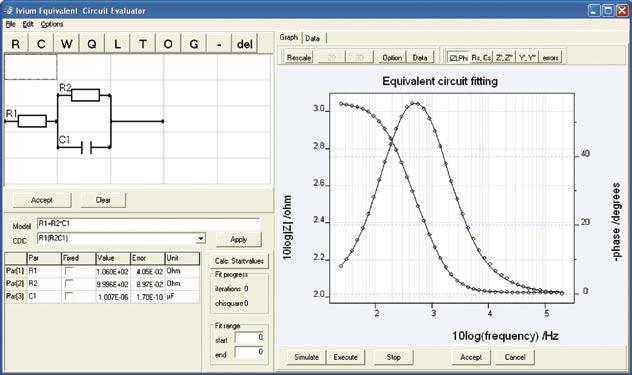Screen dimensions: 632x375
Task: Click the Execute fit button
Action: 345,357
